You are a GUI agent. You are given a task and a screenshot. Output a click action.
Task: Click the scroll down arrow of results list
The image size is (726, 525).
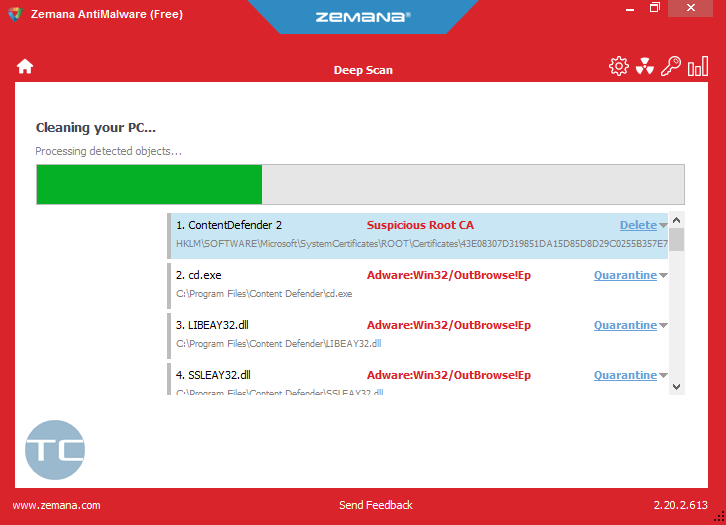pos(676,387)
